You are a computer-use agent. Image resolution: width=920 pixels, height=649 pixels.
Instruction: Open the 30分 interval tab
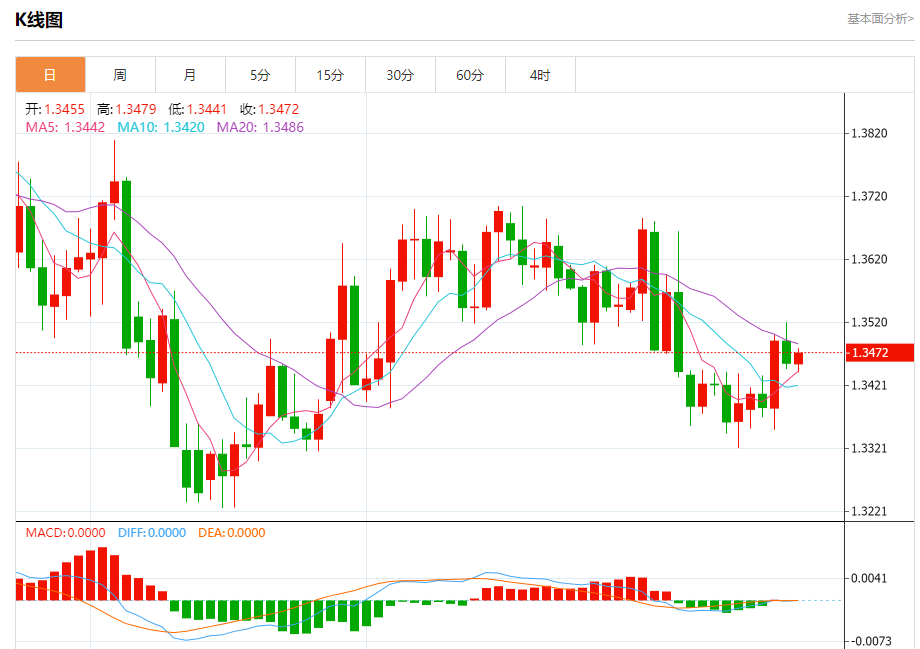(400, 75)
